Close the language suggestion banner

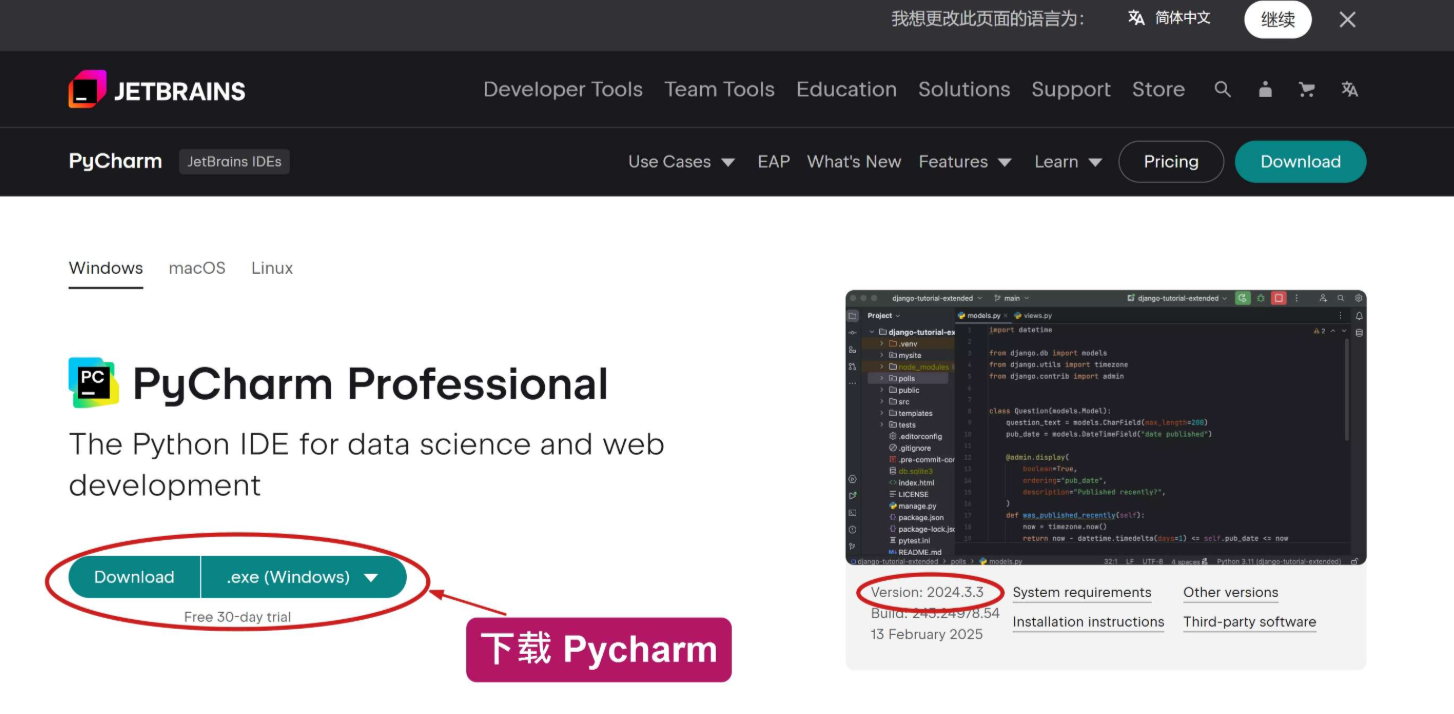pyautogui.click(x=1348, y=19)
